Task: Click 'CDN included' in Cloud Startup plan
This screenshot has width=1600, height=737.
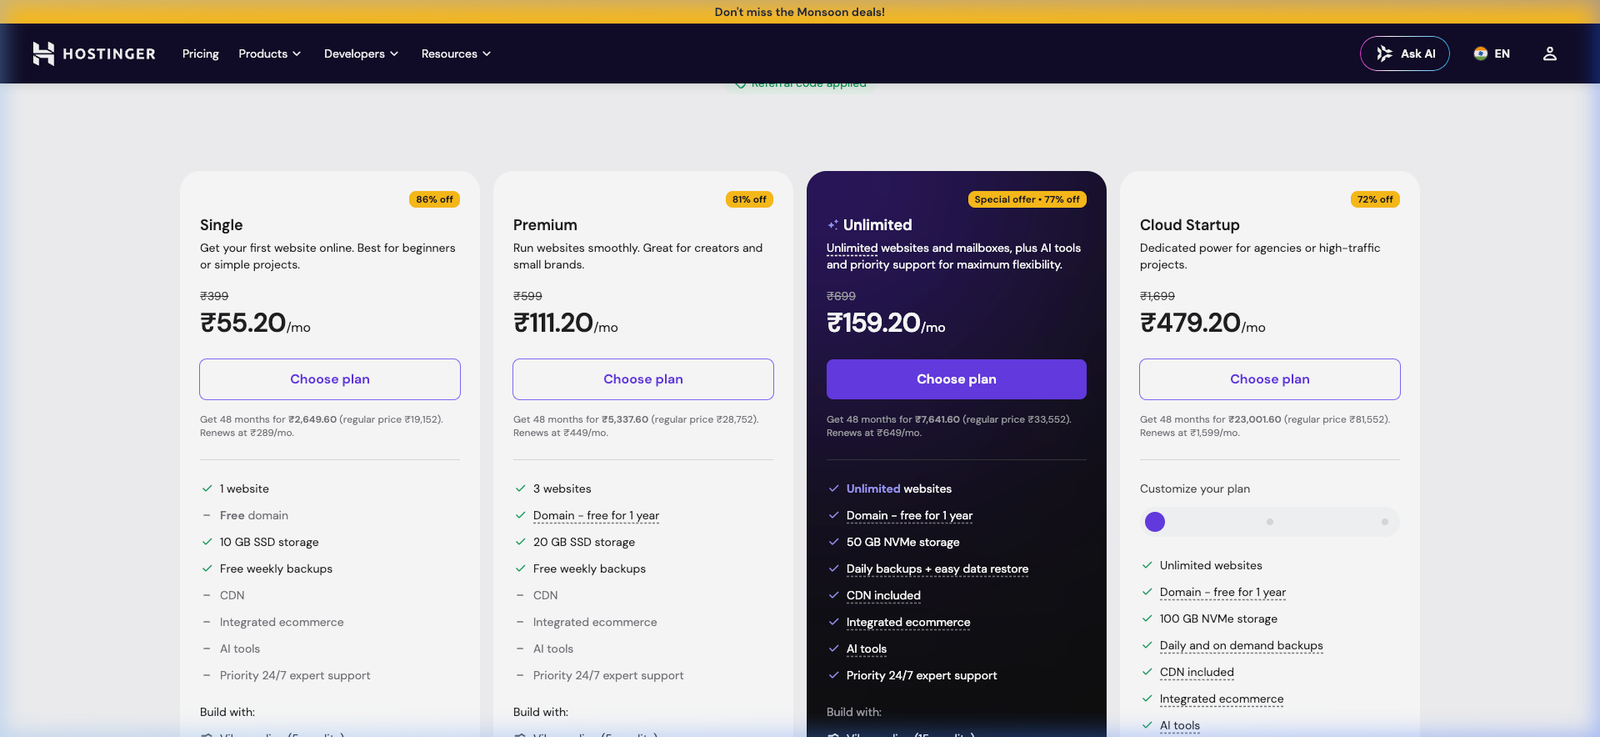Action: pos(1197,672)
